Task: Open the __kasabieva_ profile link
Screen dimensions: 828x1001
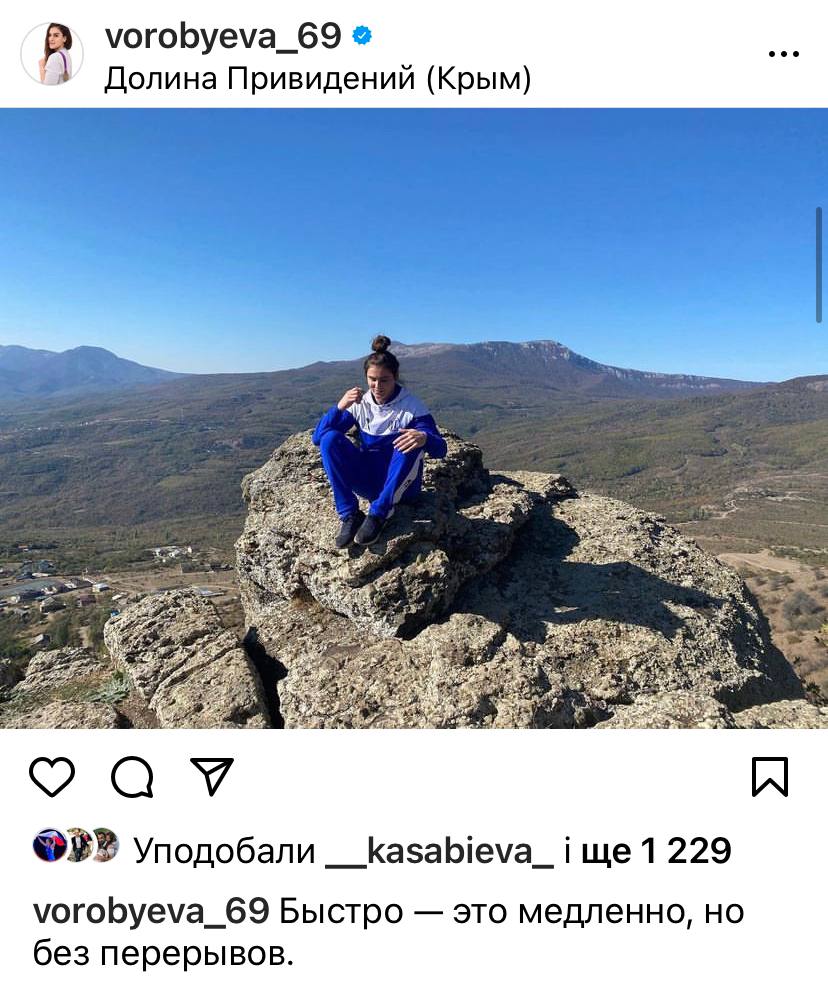Action: click(x=440, y=851)
